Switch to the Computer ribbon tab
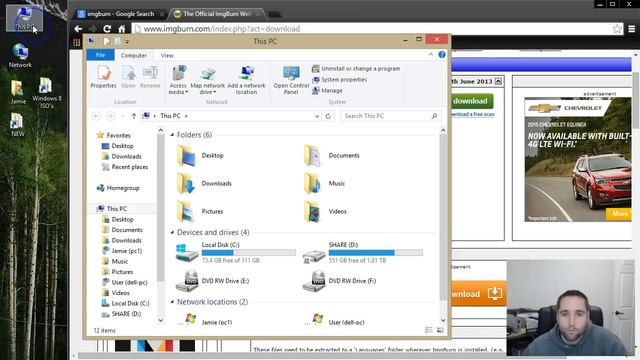 point(133,55)
